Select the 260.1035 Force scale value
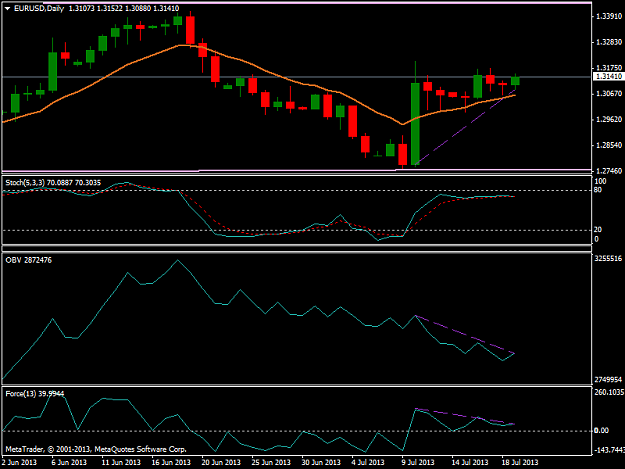This screenshot has height=469, width=625. point(609,392)
